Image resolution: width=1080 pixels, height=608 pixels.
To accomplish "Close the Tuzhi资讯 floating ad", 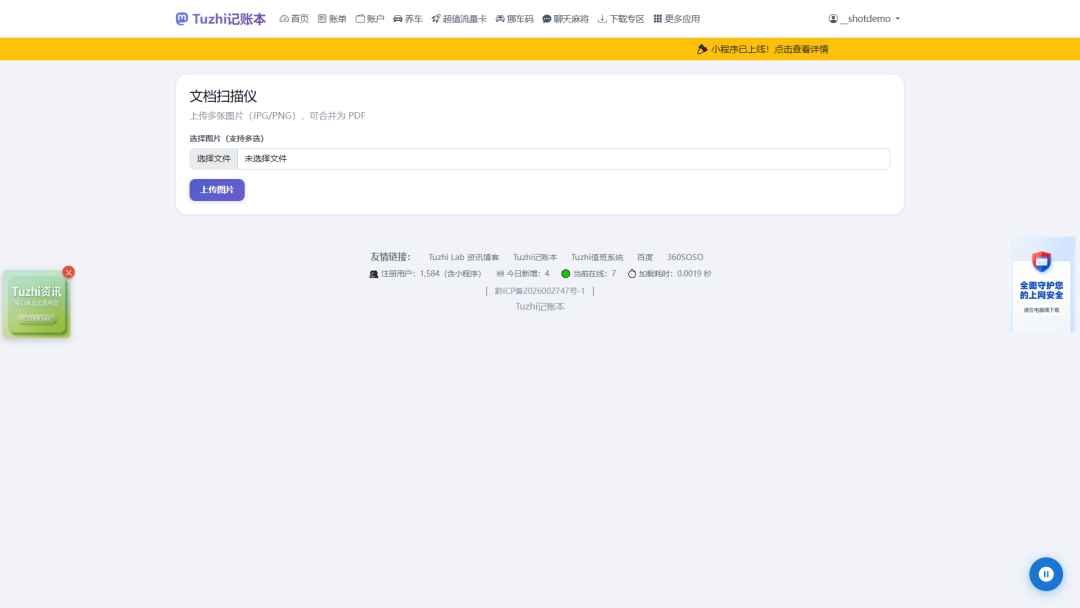I will [68, 272].
